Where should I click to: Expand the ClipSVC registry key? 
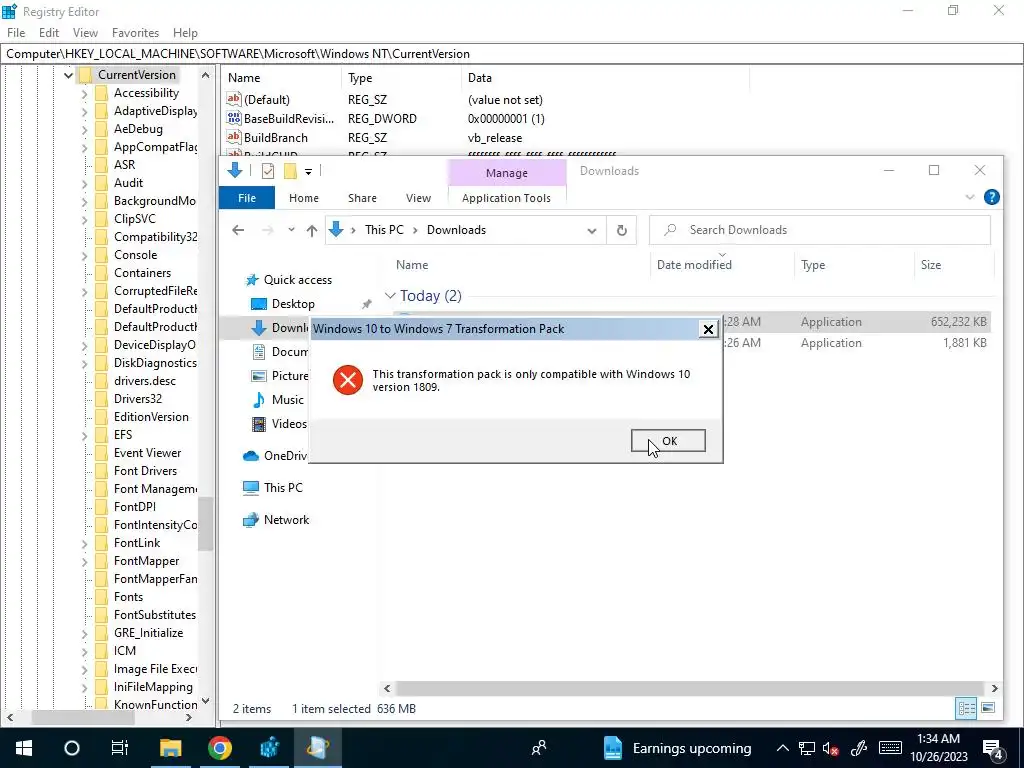[85, 219]
